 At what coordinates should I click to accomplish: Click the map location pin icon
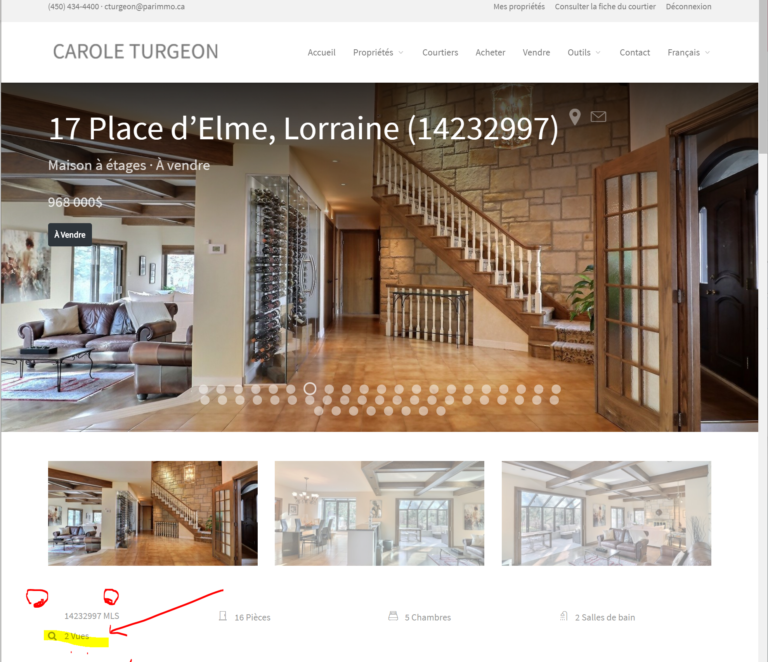[x=575, y=117]
